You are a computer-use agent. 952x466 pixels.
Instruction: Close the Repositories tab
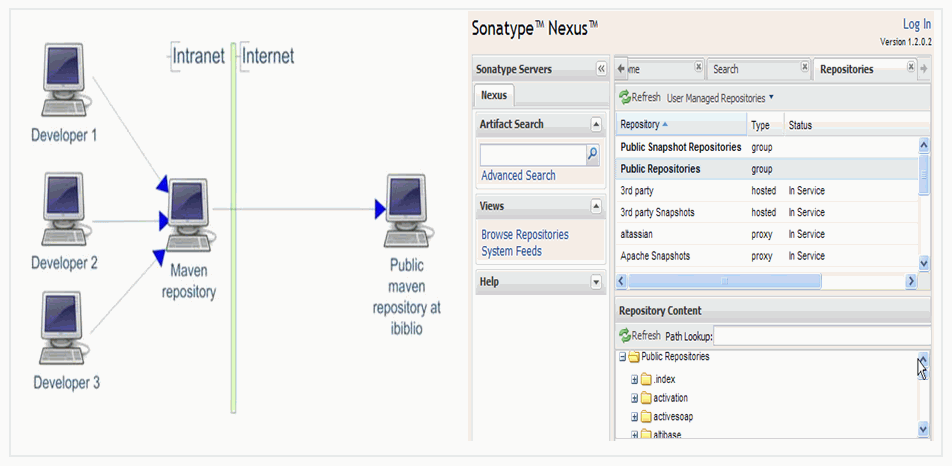pos(911,68)
